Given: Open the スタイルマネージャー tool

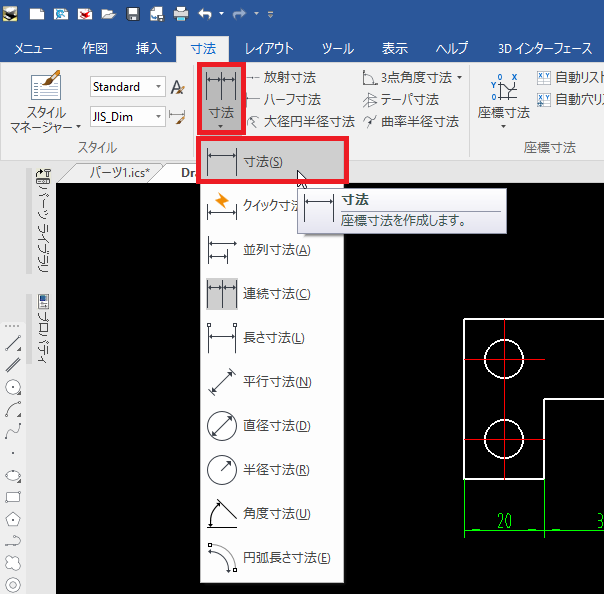Looking at the screenshot, I should [x=46, y=104].
